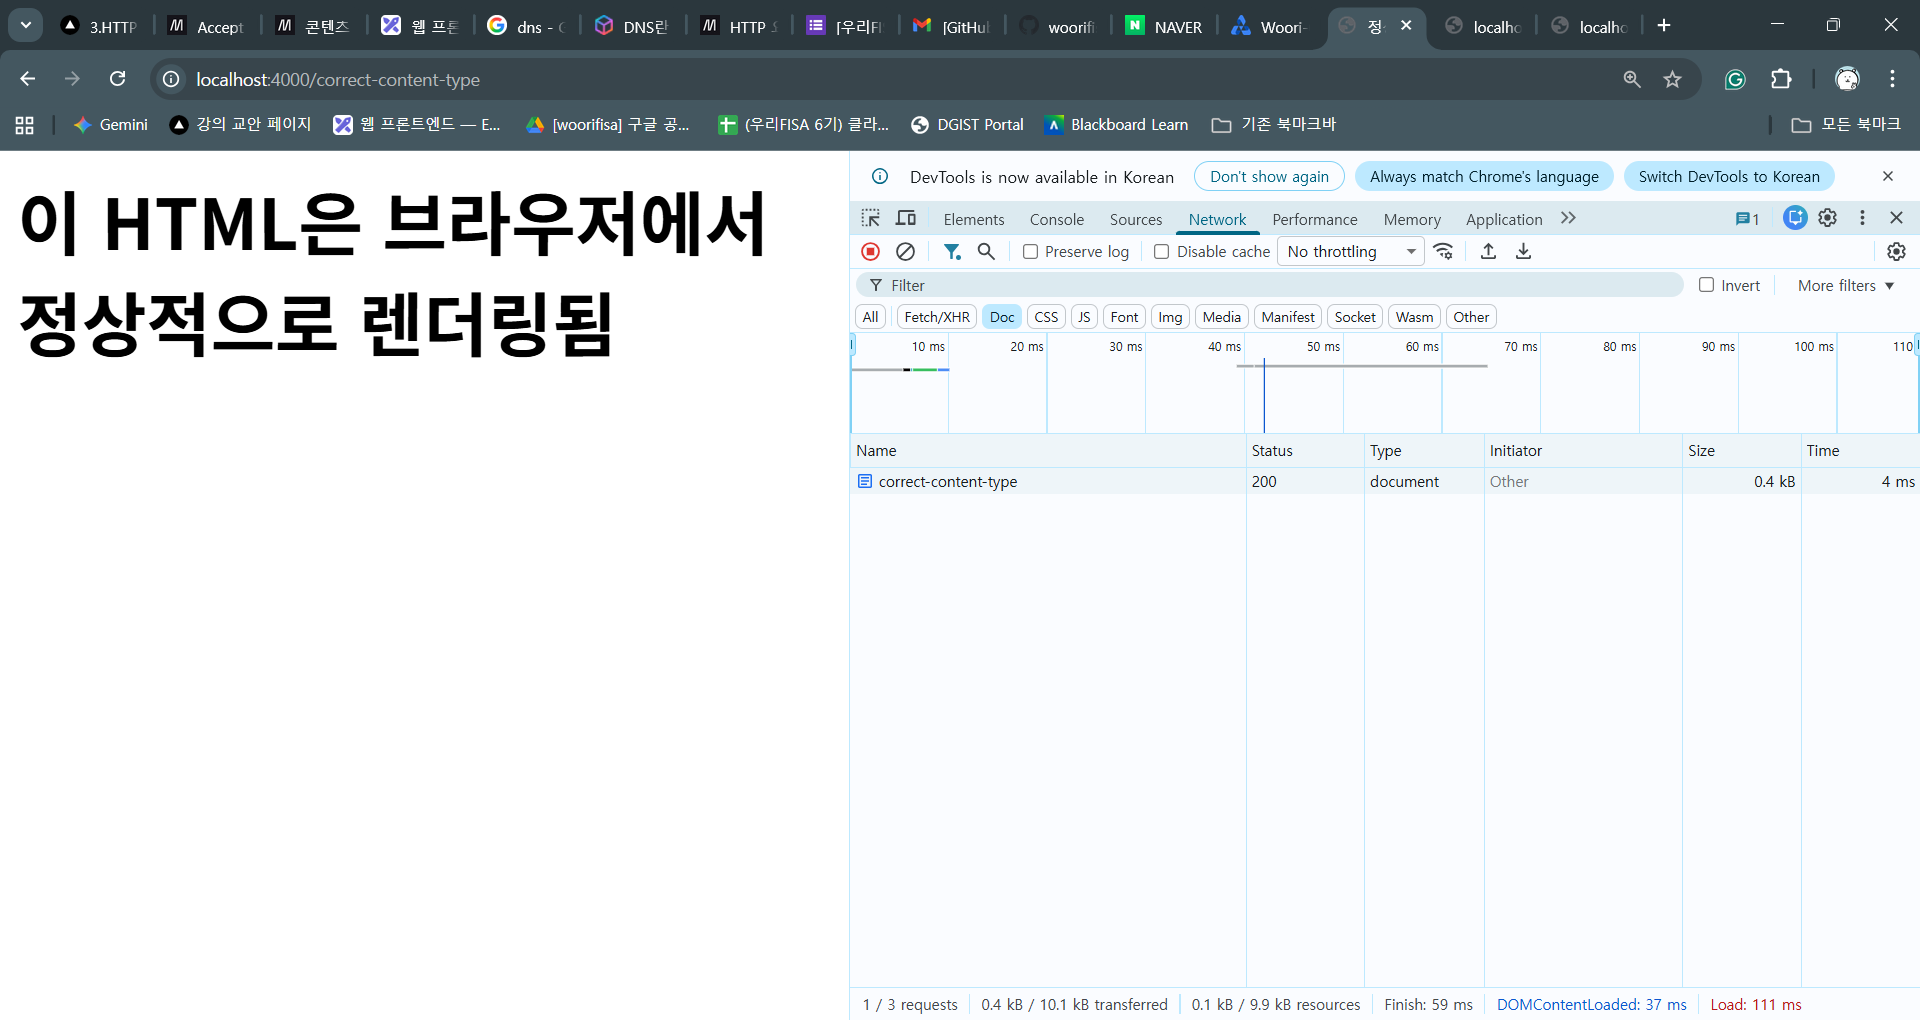Switch to the Performance tab

coord(1315,219)
